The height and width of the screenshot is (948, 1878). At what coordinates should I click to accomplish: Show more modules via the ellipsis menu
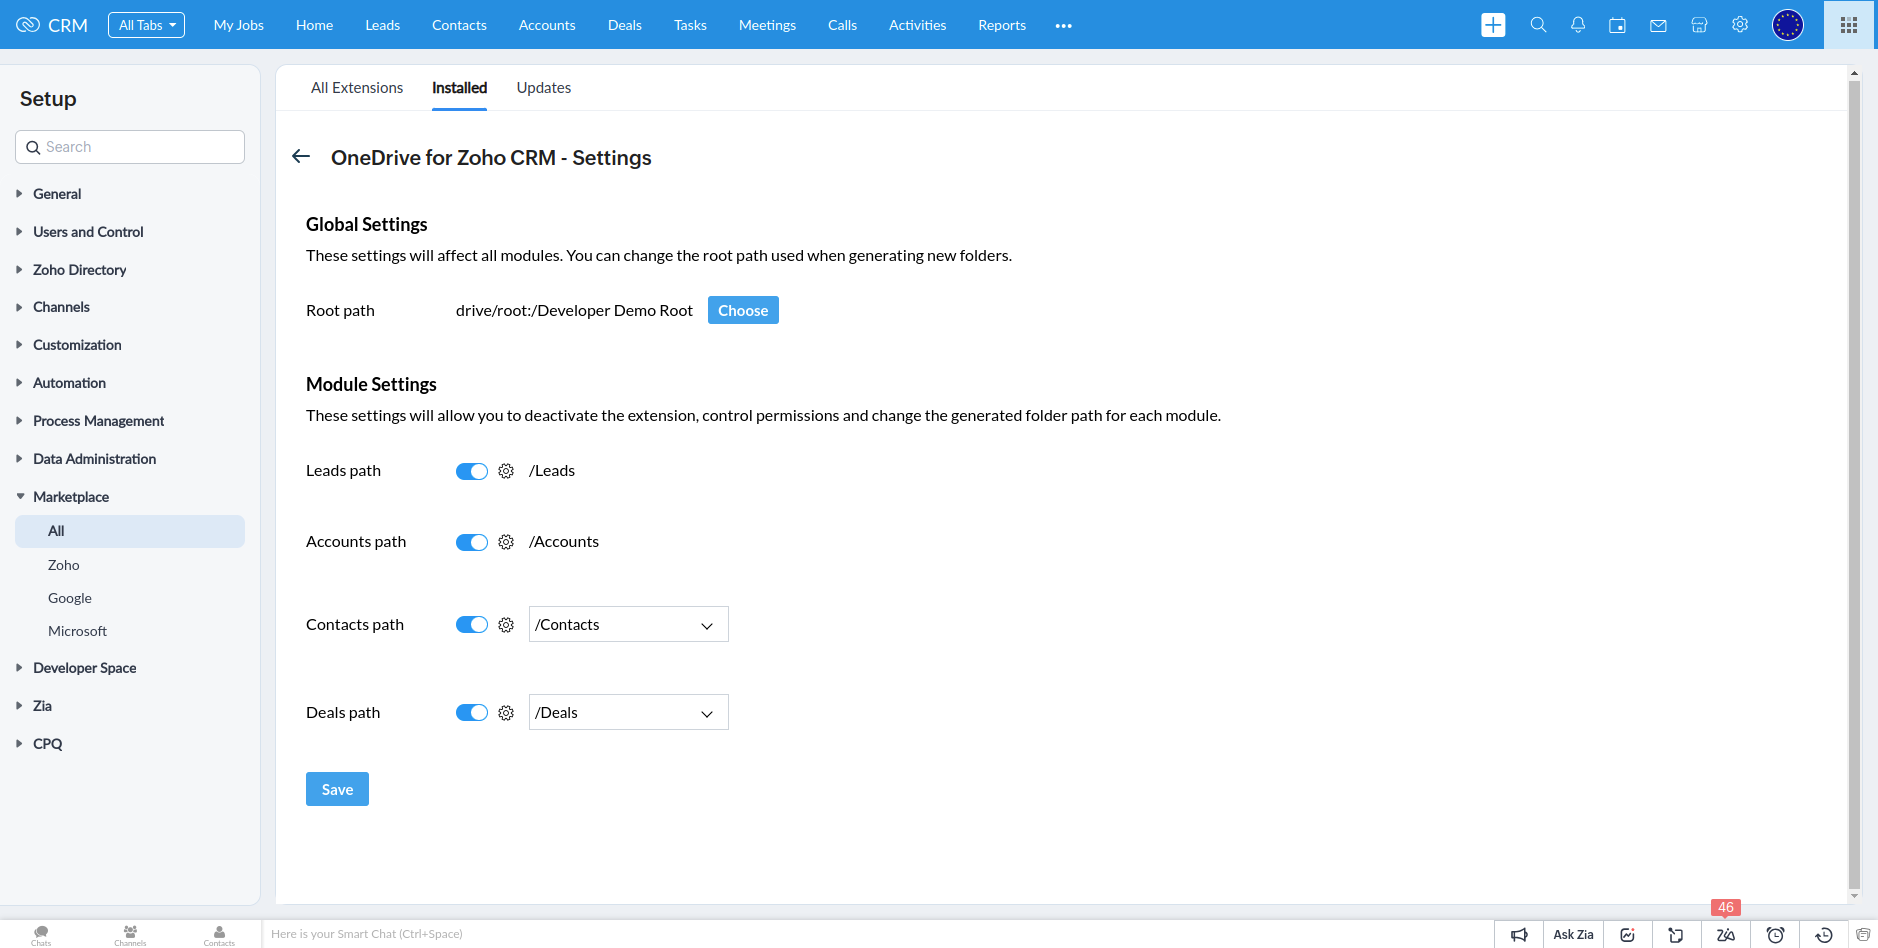tap(1063, 25)
